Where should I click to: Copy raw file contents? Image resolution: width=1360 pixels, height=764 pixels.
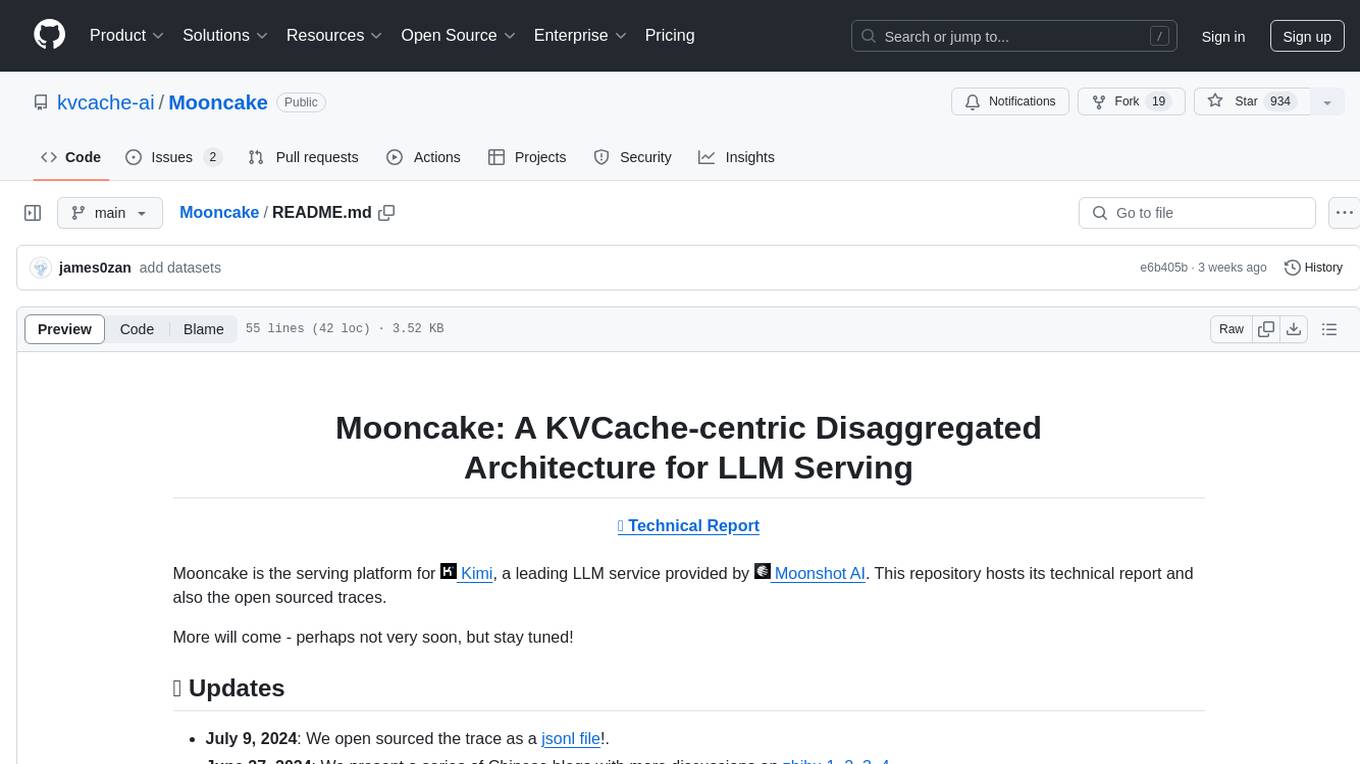[1266, 329]
